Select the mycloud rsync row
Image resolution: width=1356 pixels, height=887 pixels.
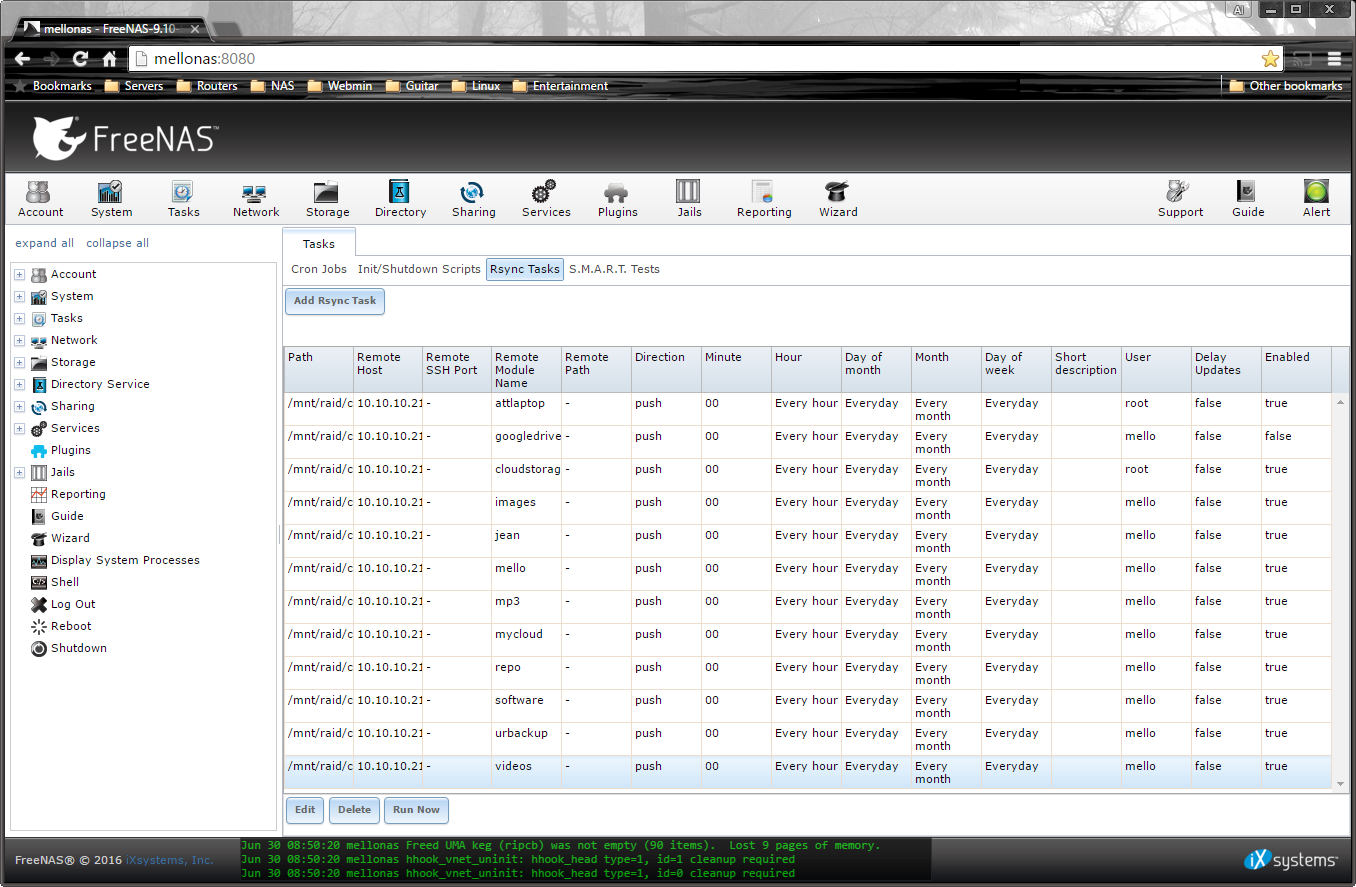(808, 640)
